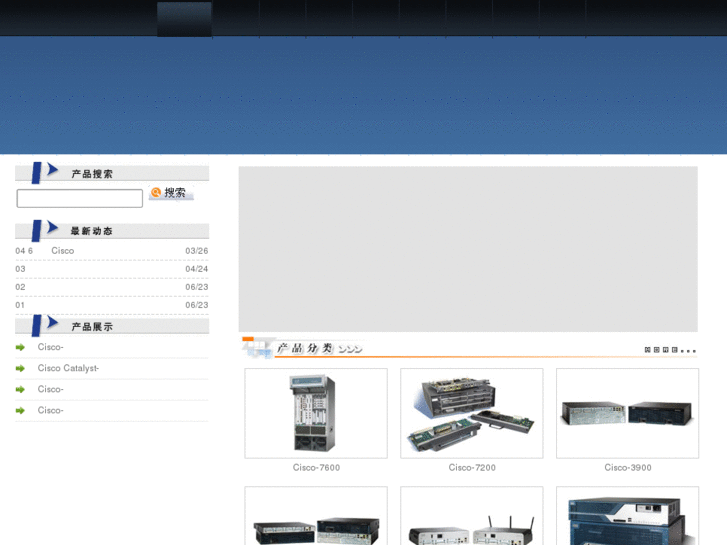Select the highlighted tab in top navigation bar
The height and width of the screenshot is (545, 727).
click(x=185, y=19)
